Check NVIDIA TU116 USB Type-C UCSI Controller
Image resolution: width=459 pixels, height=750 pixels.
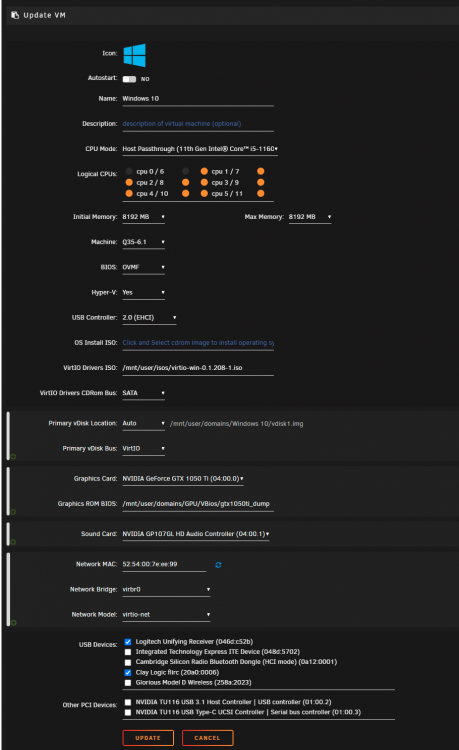point(128,712)
